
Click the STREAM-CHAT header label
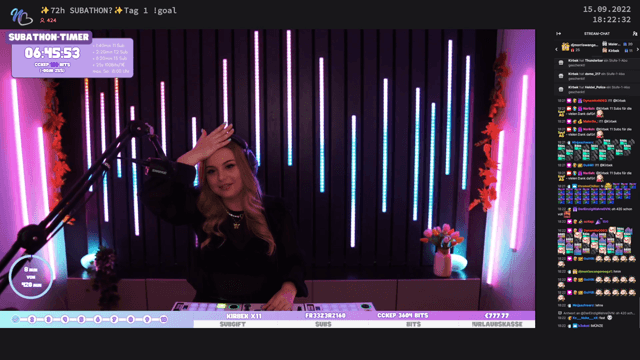click(597, 33)
